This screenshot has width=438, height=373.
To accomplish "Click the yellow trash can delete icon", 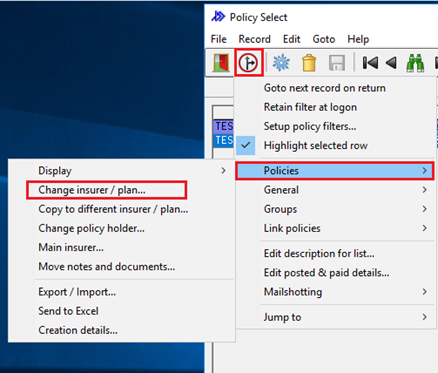I will [x=309, y=62].
